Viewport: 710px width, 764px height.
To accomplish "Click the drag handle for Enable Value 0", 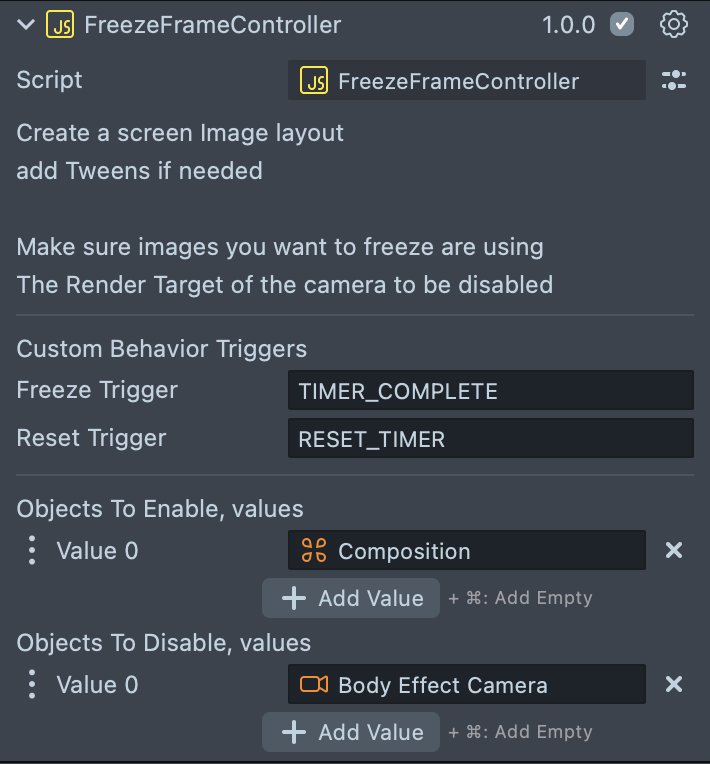I will 32,550.
